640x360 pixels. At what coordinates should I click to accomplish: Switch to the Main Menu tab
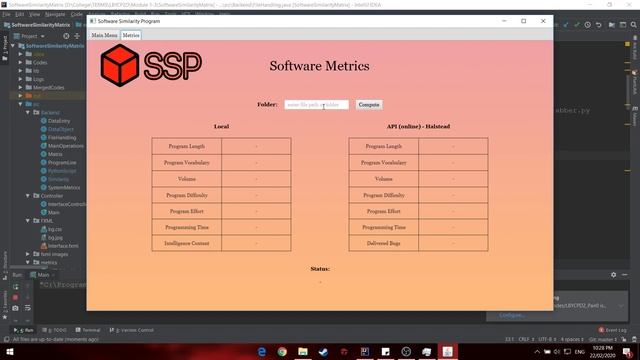[104, 36]
